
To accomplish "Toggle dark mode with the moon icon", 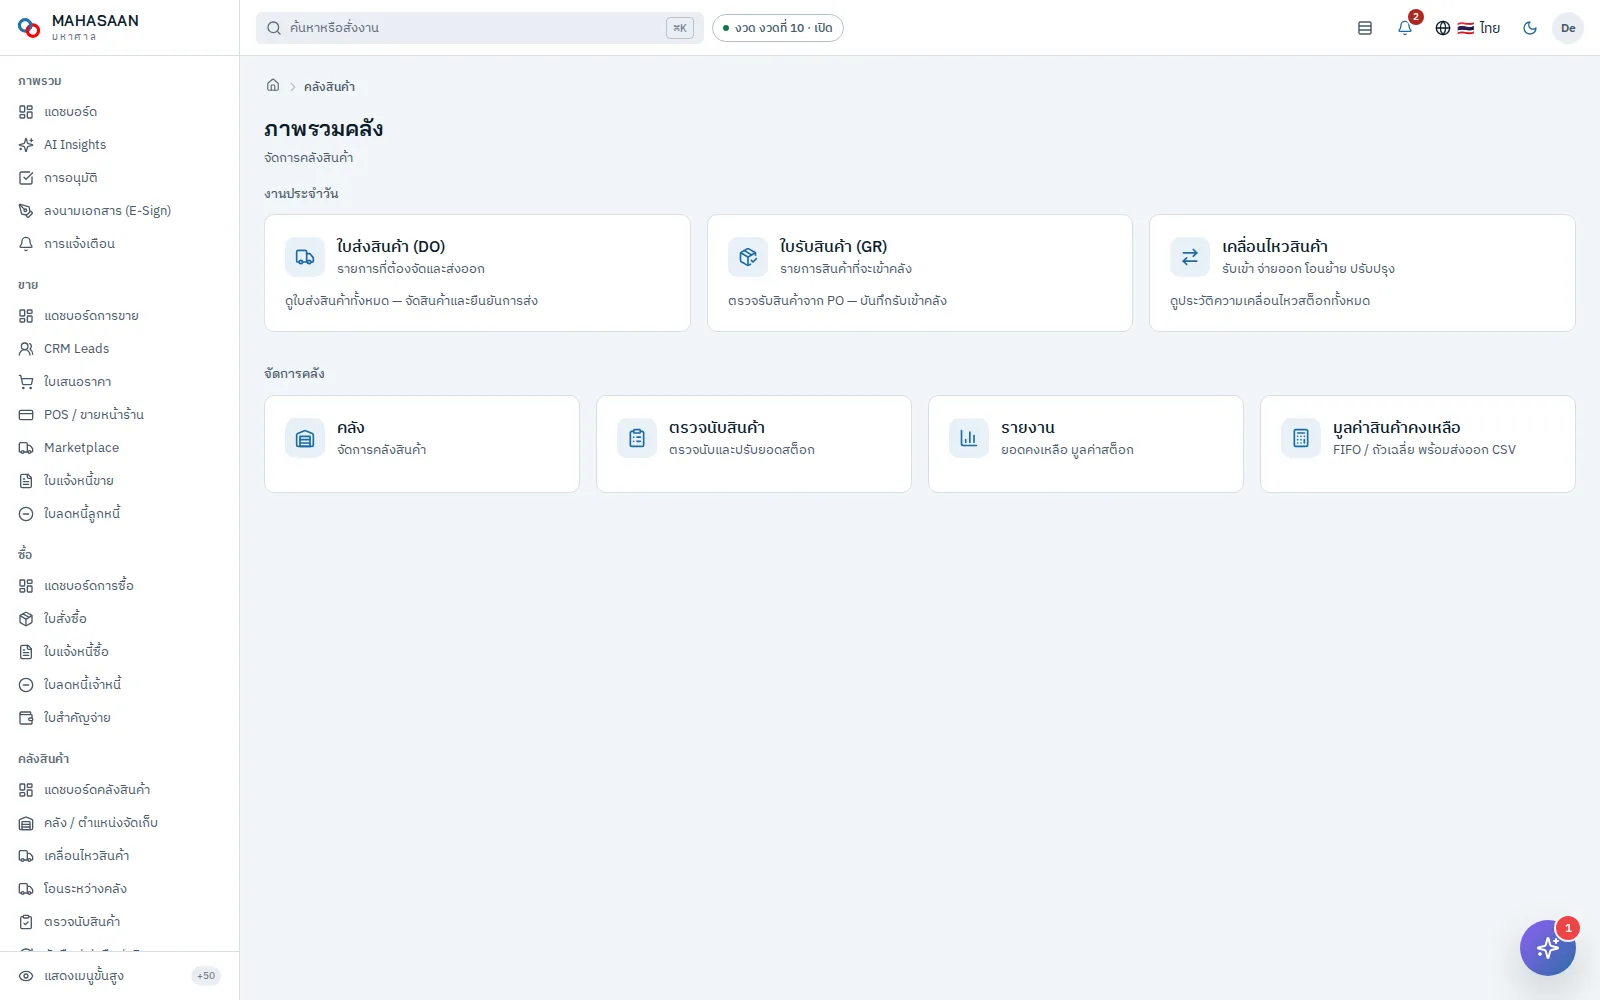I will [x=1530, y=28].
